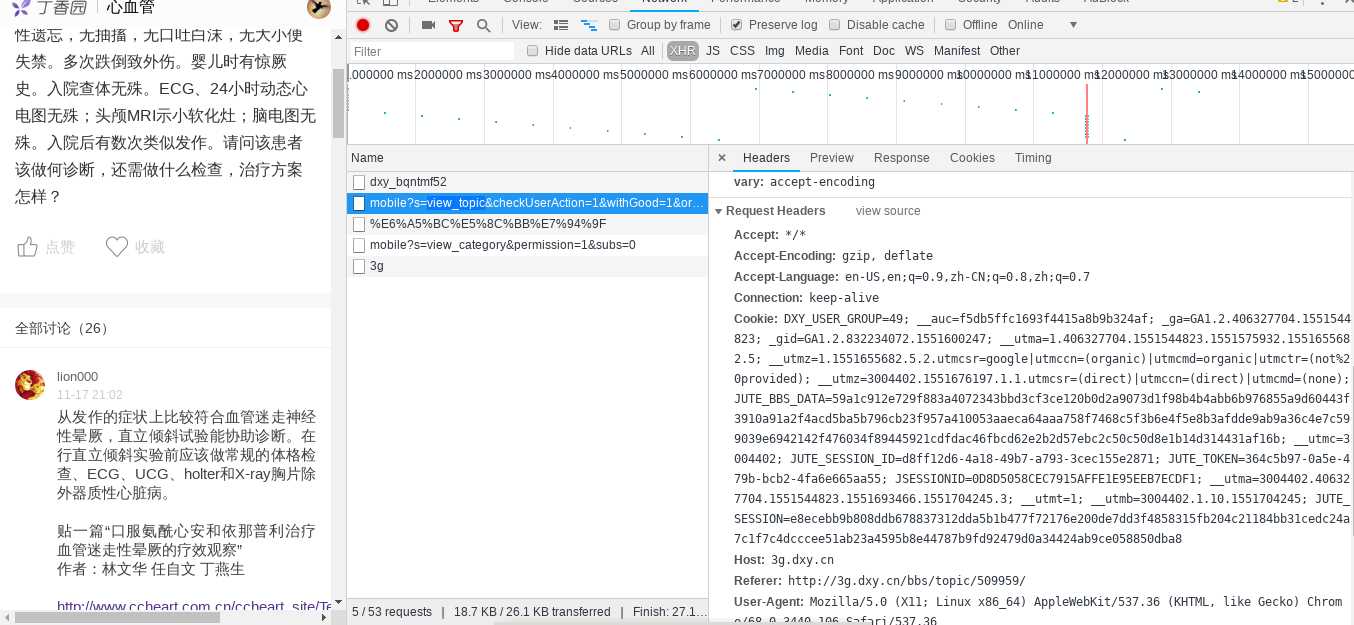Image resolution: width=1354 pixels, height=625 pixels.
Task: Filter requests by Img
Action: click(775, 51)
